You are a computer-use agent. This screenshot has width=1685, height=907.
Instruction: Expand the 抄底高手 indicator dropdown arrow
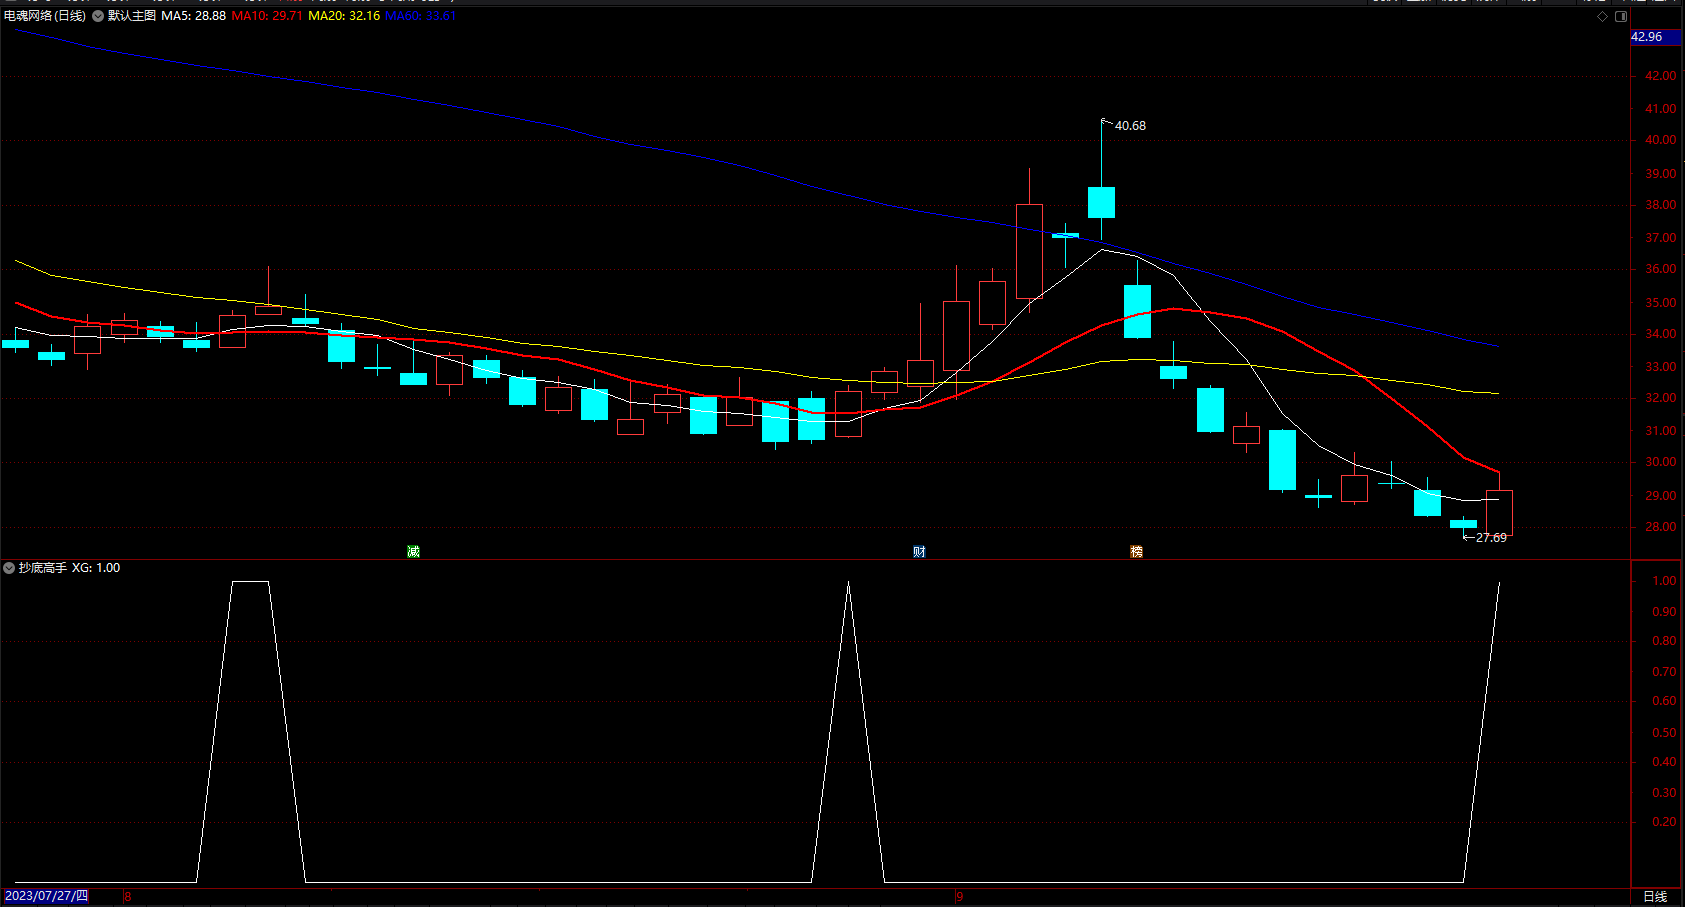[x=9, y=568]
